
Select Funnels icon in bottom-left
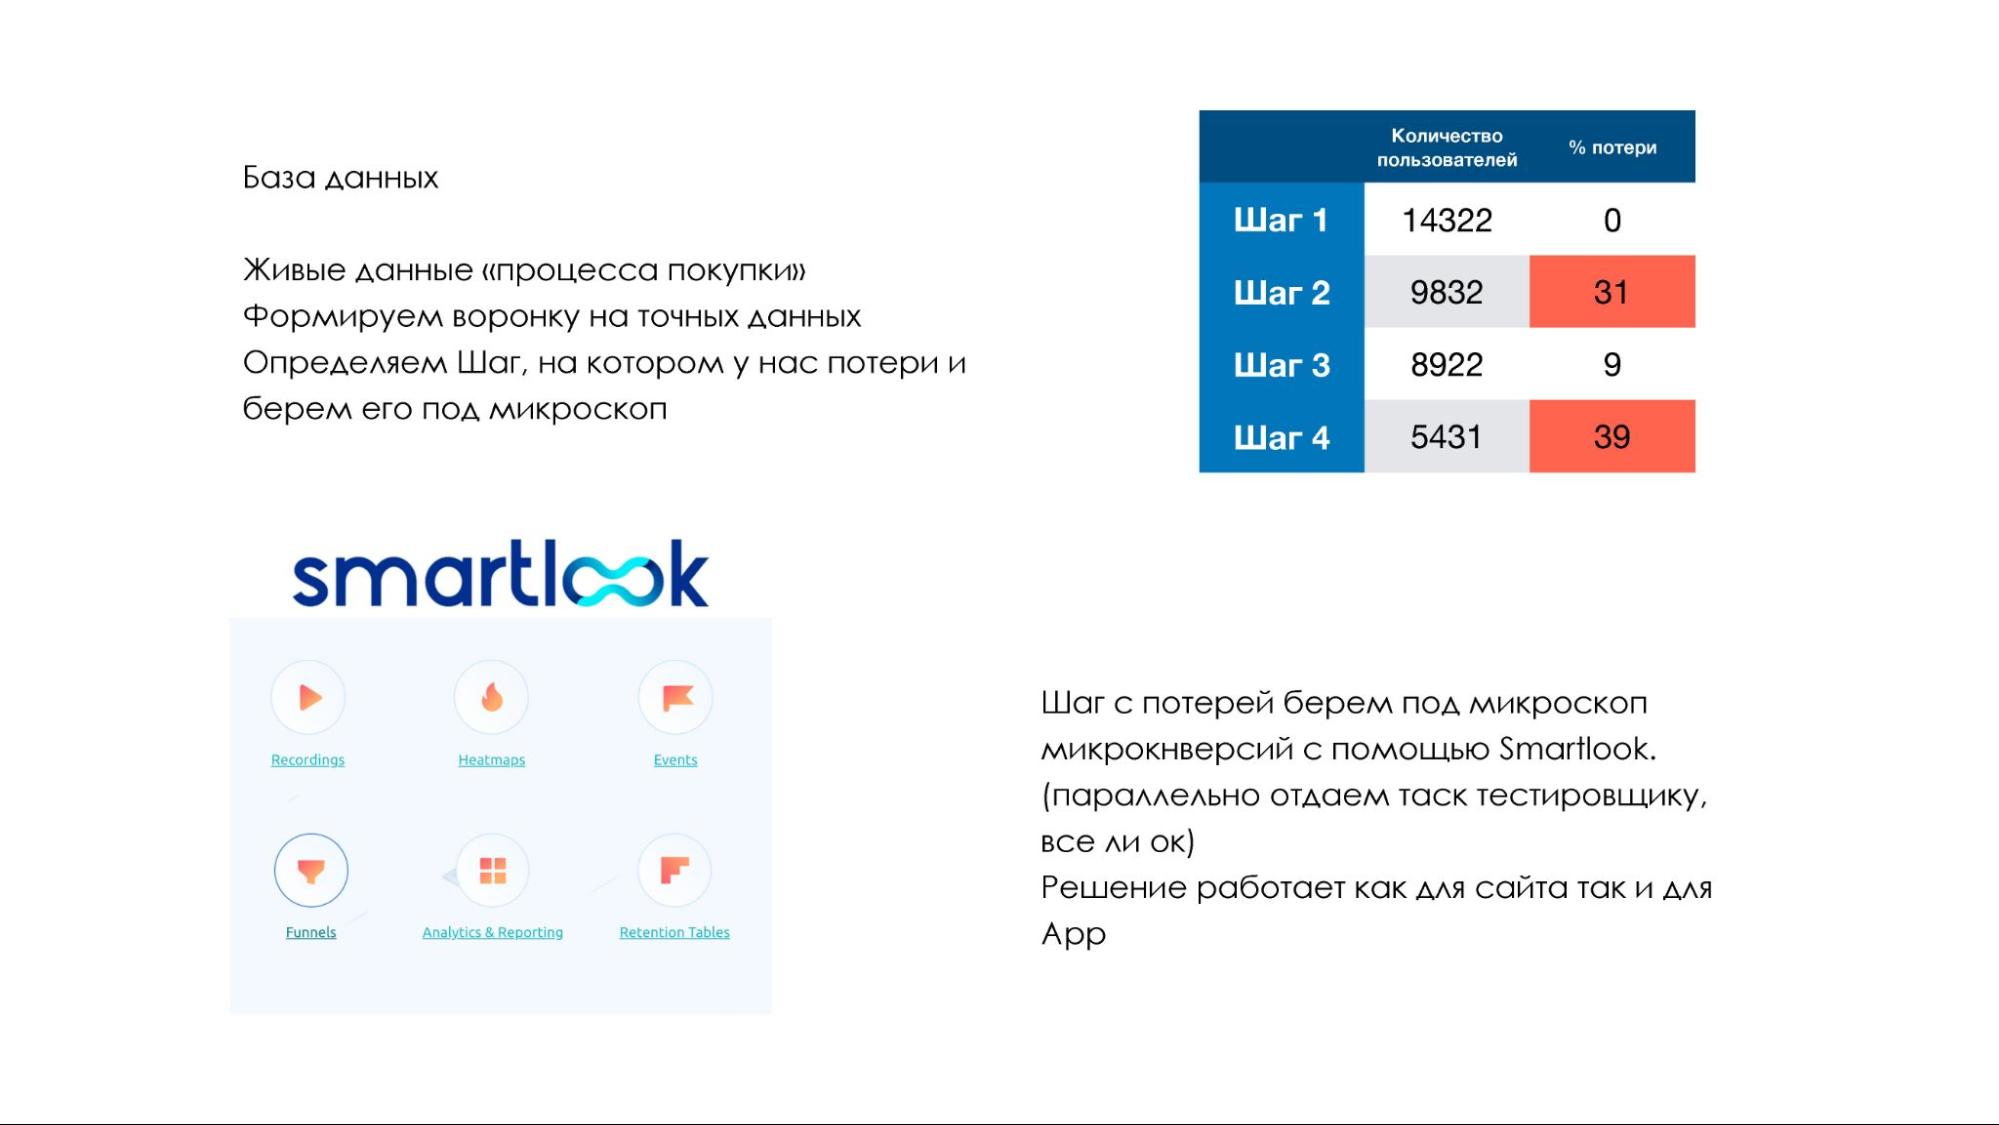coord(308,871)
